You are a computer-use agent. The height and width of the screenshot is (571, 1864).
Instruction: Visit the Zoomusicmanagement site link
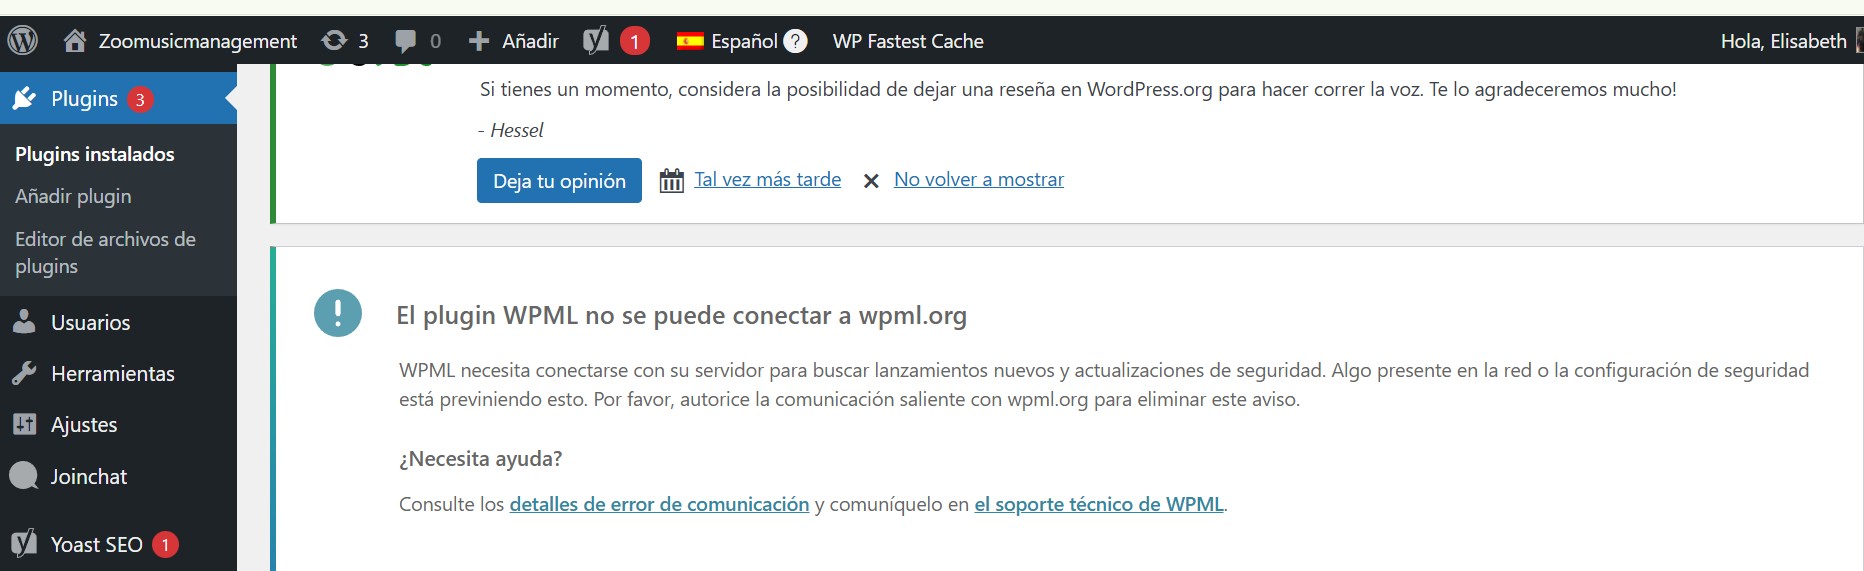[x=197, y=41]
